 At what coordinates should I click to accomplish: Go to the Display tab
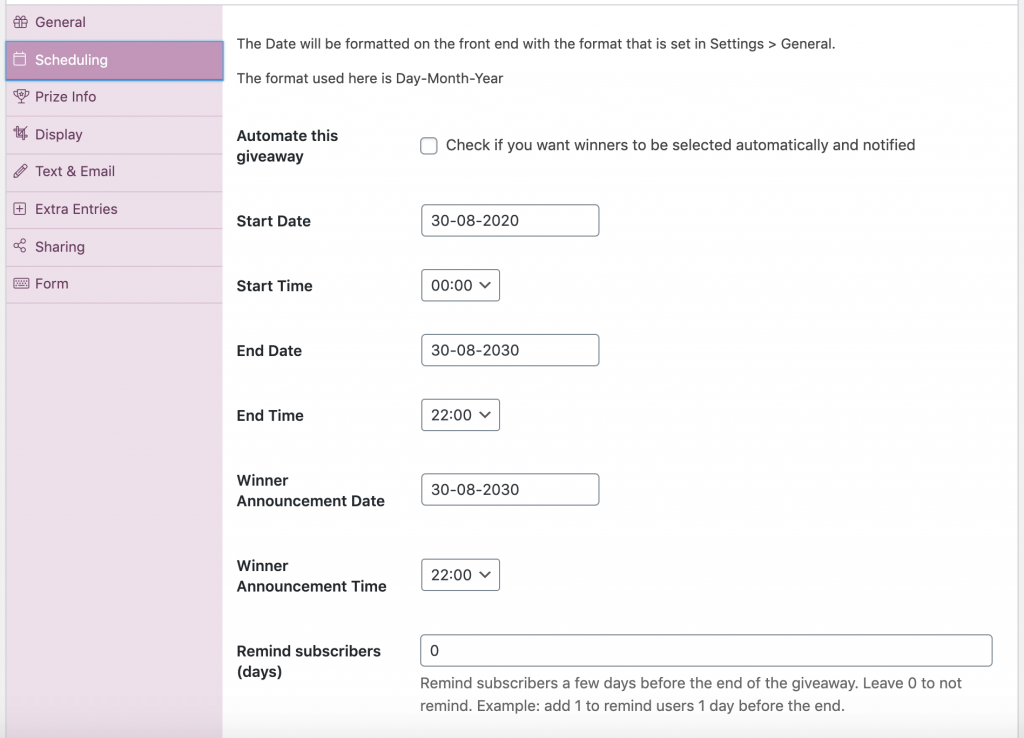click(x=114, y=135)
